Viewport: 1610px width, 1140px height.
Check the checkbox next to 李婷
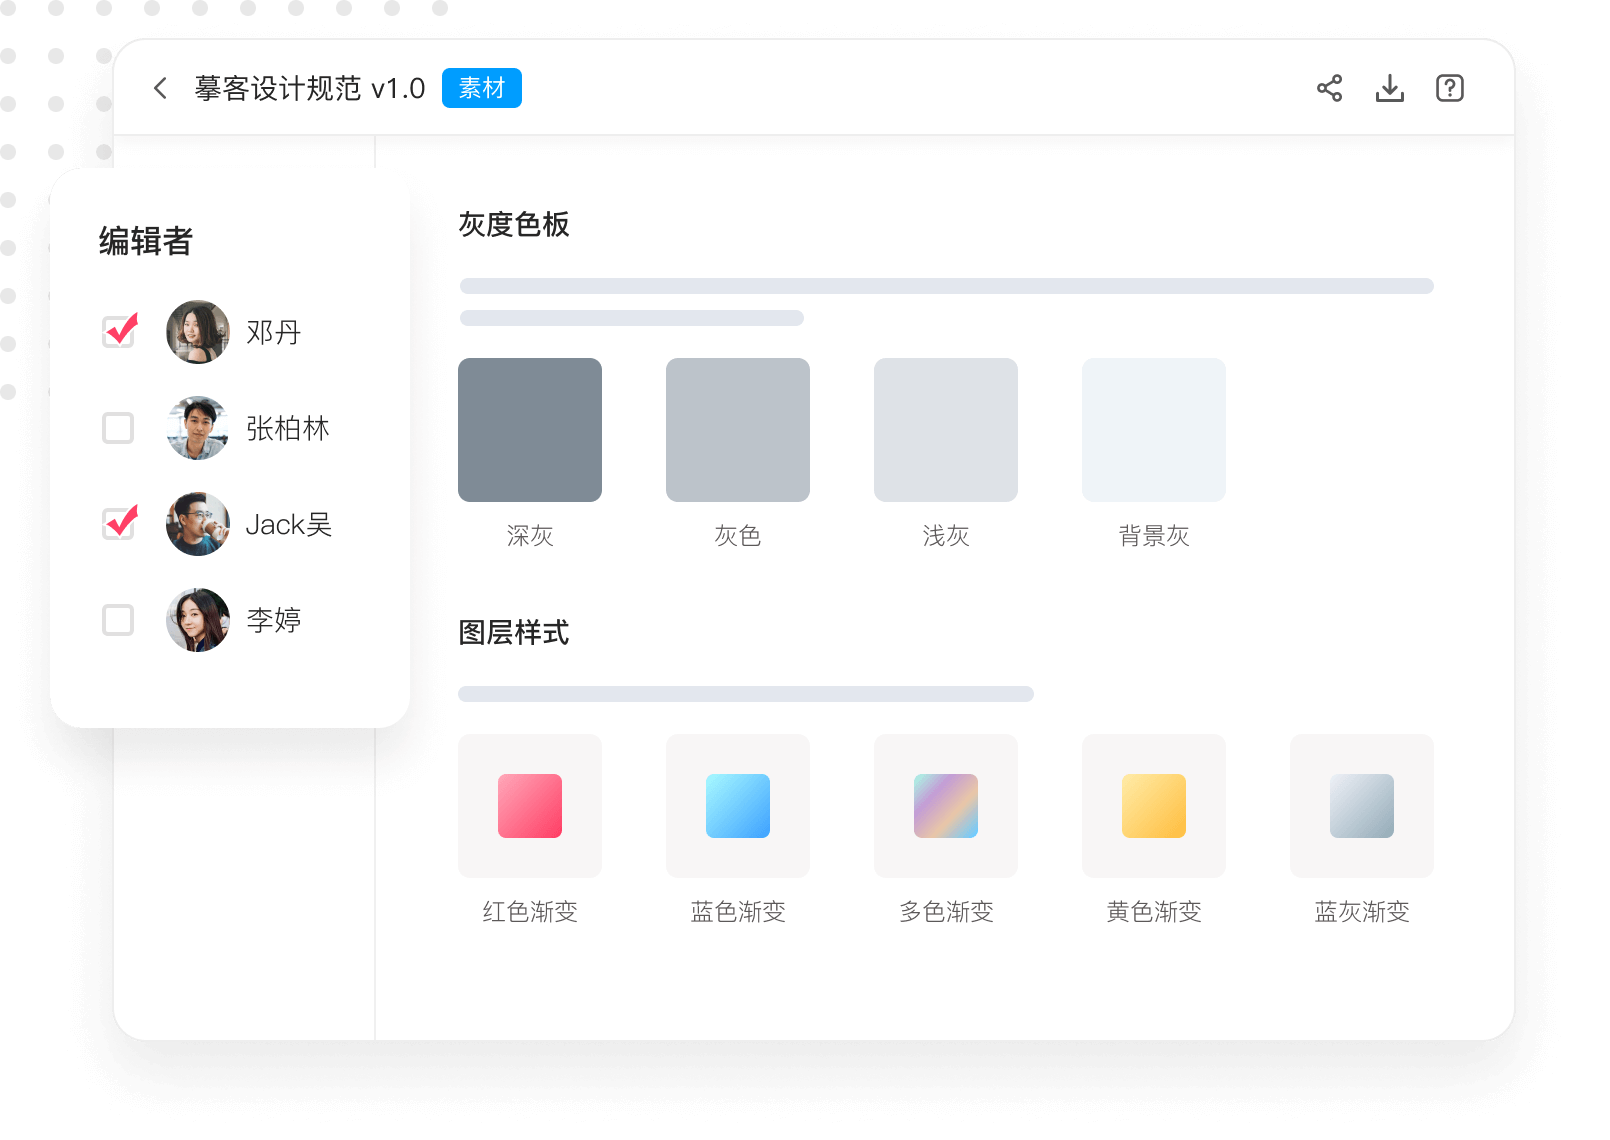[118, 620]
